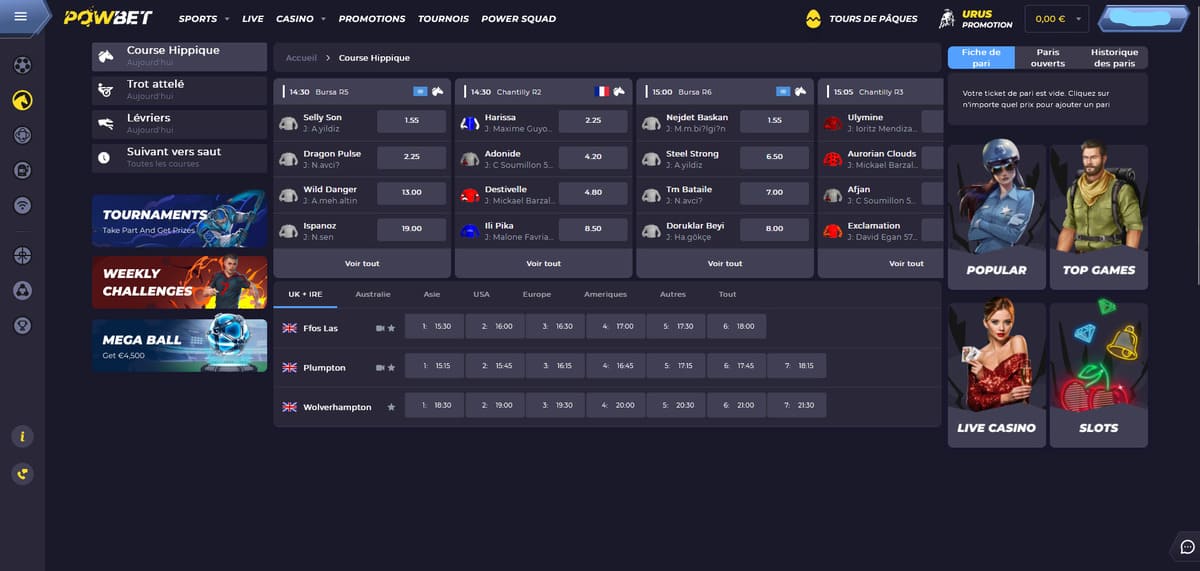Click the horse icon beside Course Hippique

tap(106, 56)
